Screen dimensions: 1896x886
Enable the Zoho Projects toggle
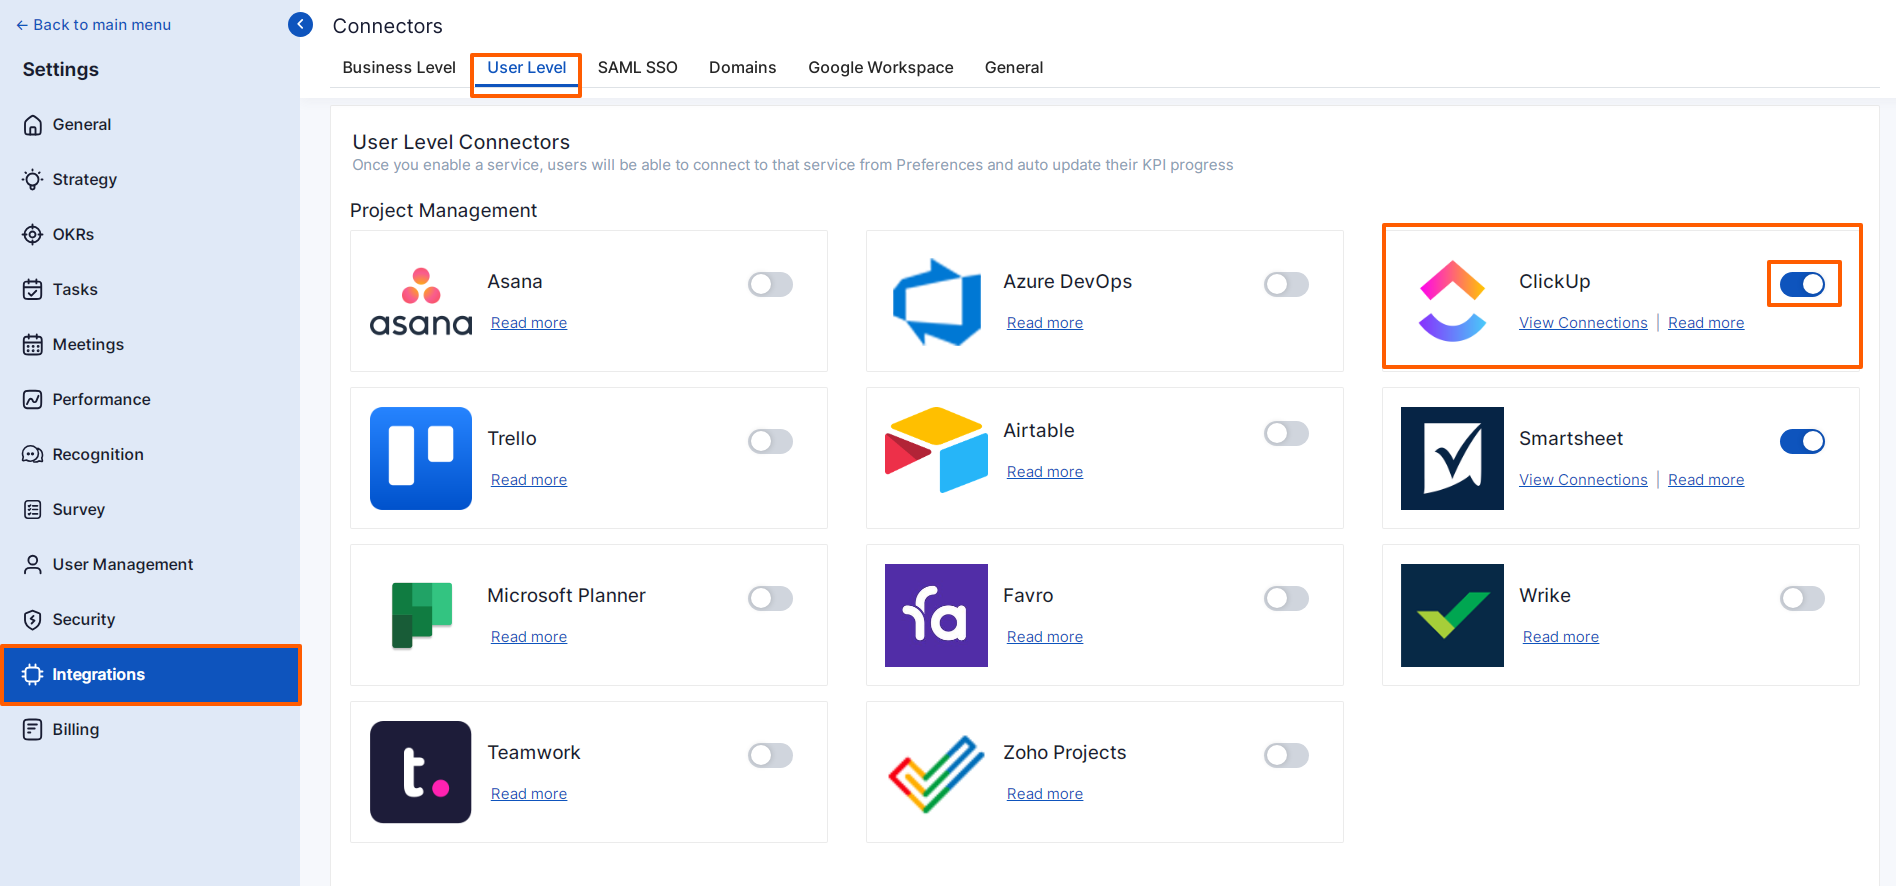[x=1286, y=755]
